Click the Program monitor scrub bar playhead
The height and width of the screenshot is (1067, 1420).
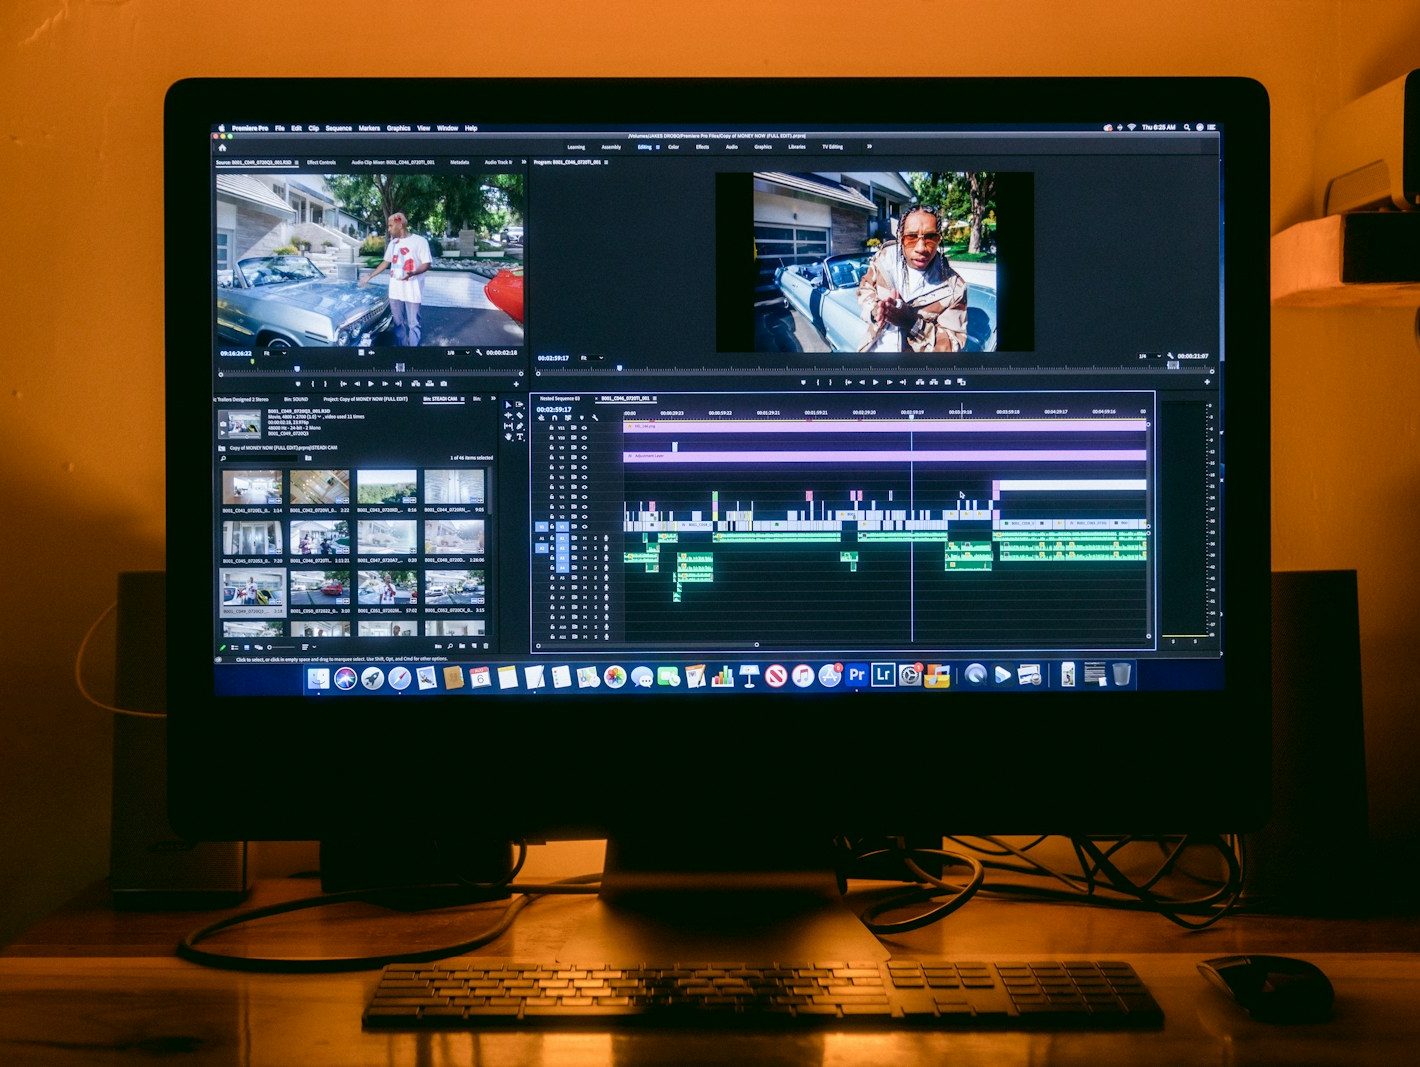point(620,368)
